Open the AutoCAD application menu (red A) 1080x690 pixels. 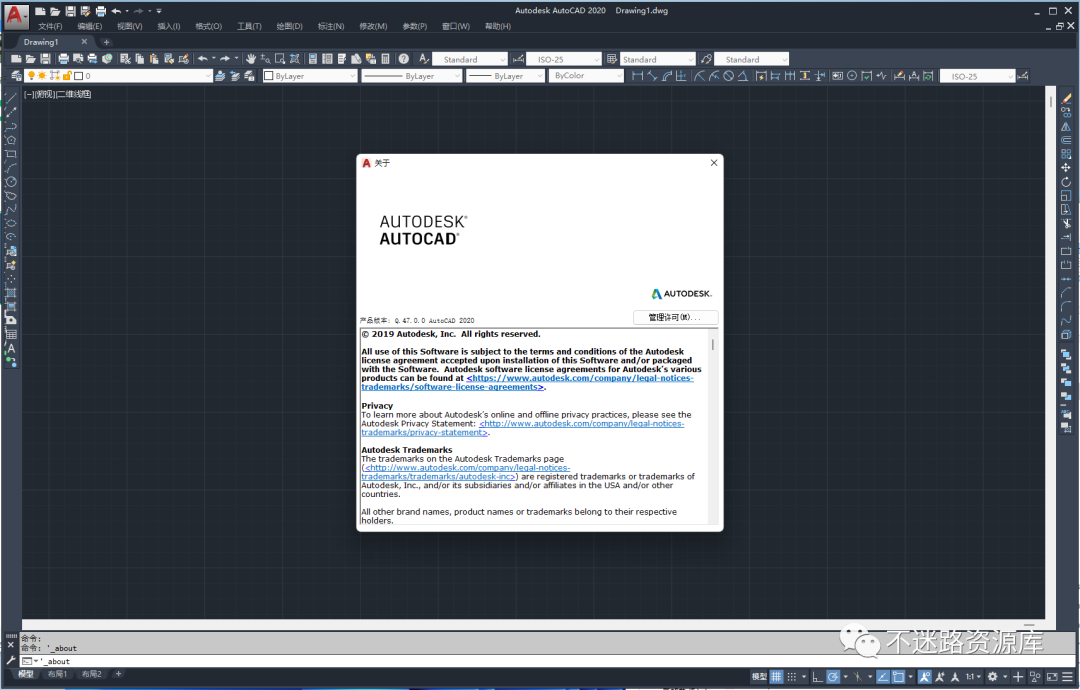(x=15, y=15)
